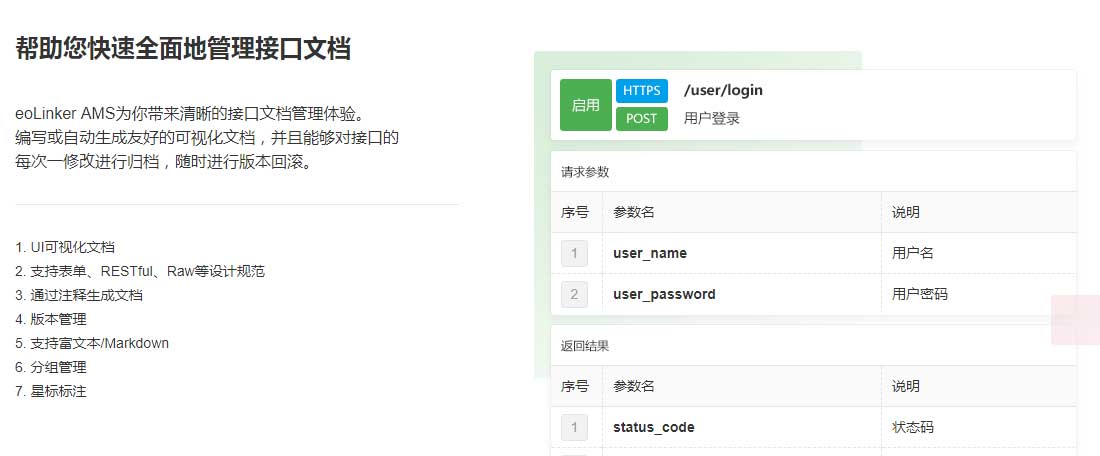The width and height of the screenshot is (1100, 456).
Task: Click 说明 column header in 返回结果 table
Action: [906, 386]
